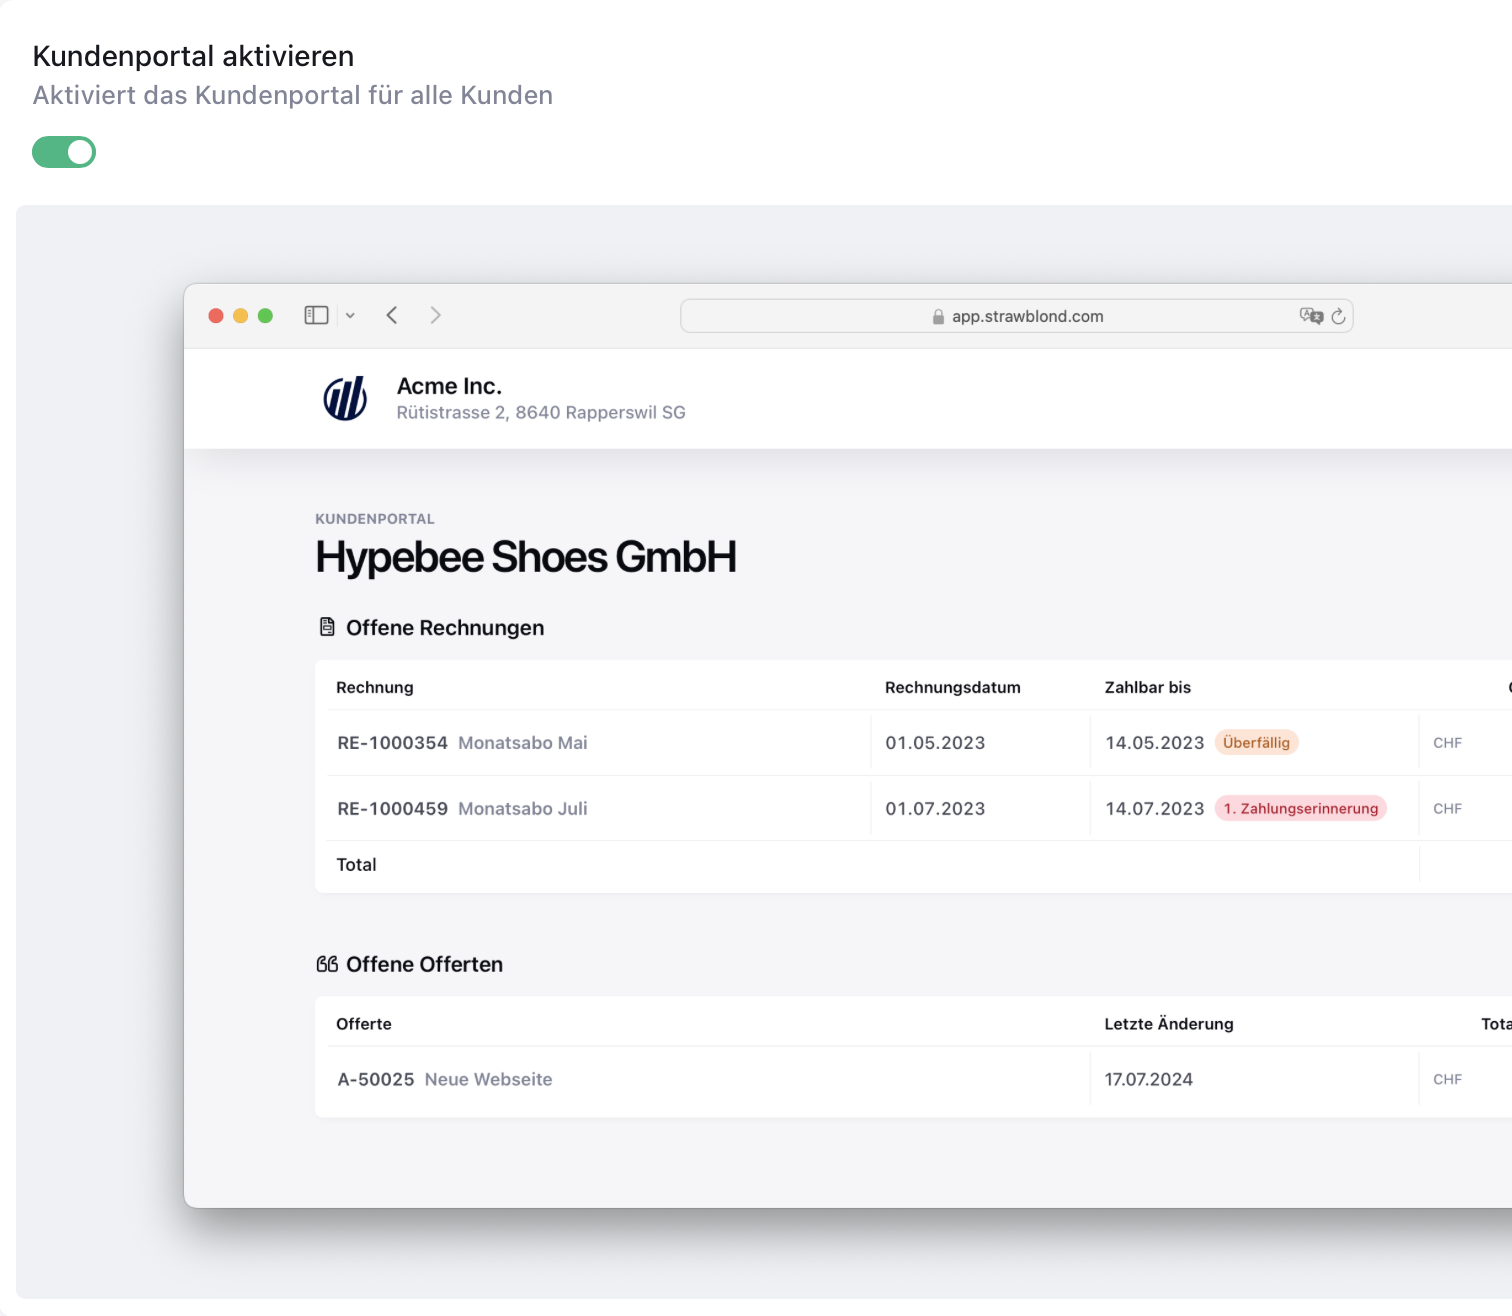Screen dimensions: 1512x1316
Task: Reload the page with the refresh icon
Action: [x=1338, y=316]
